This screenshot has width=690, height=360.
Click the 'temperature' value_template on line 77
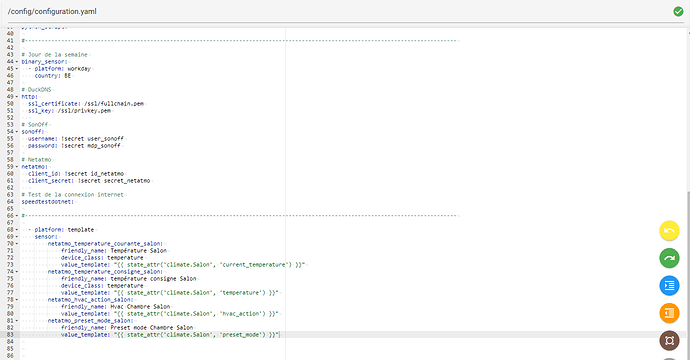coord(170,293)
